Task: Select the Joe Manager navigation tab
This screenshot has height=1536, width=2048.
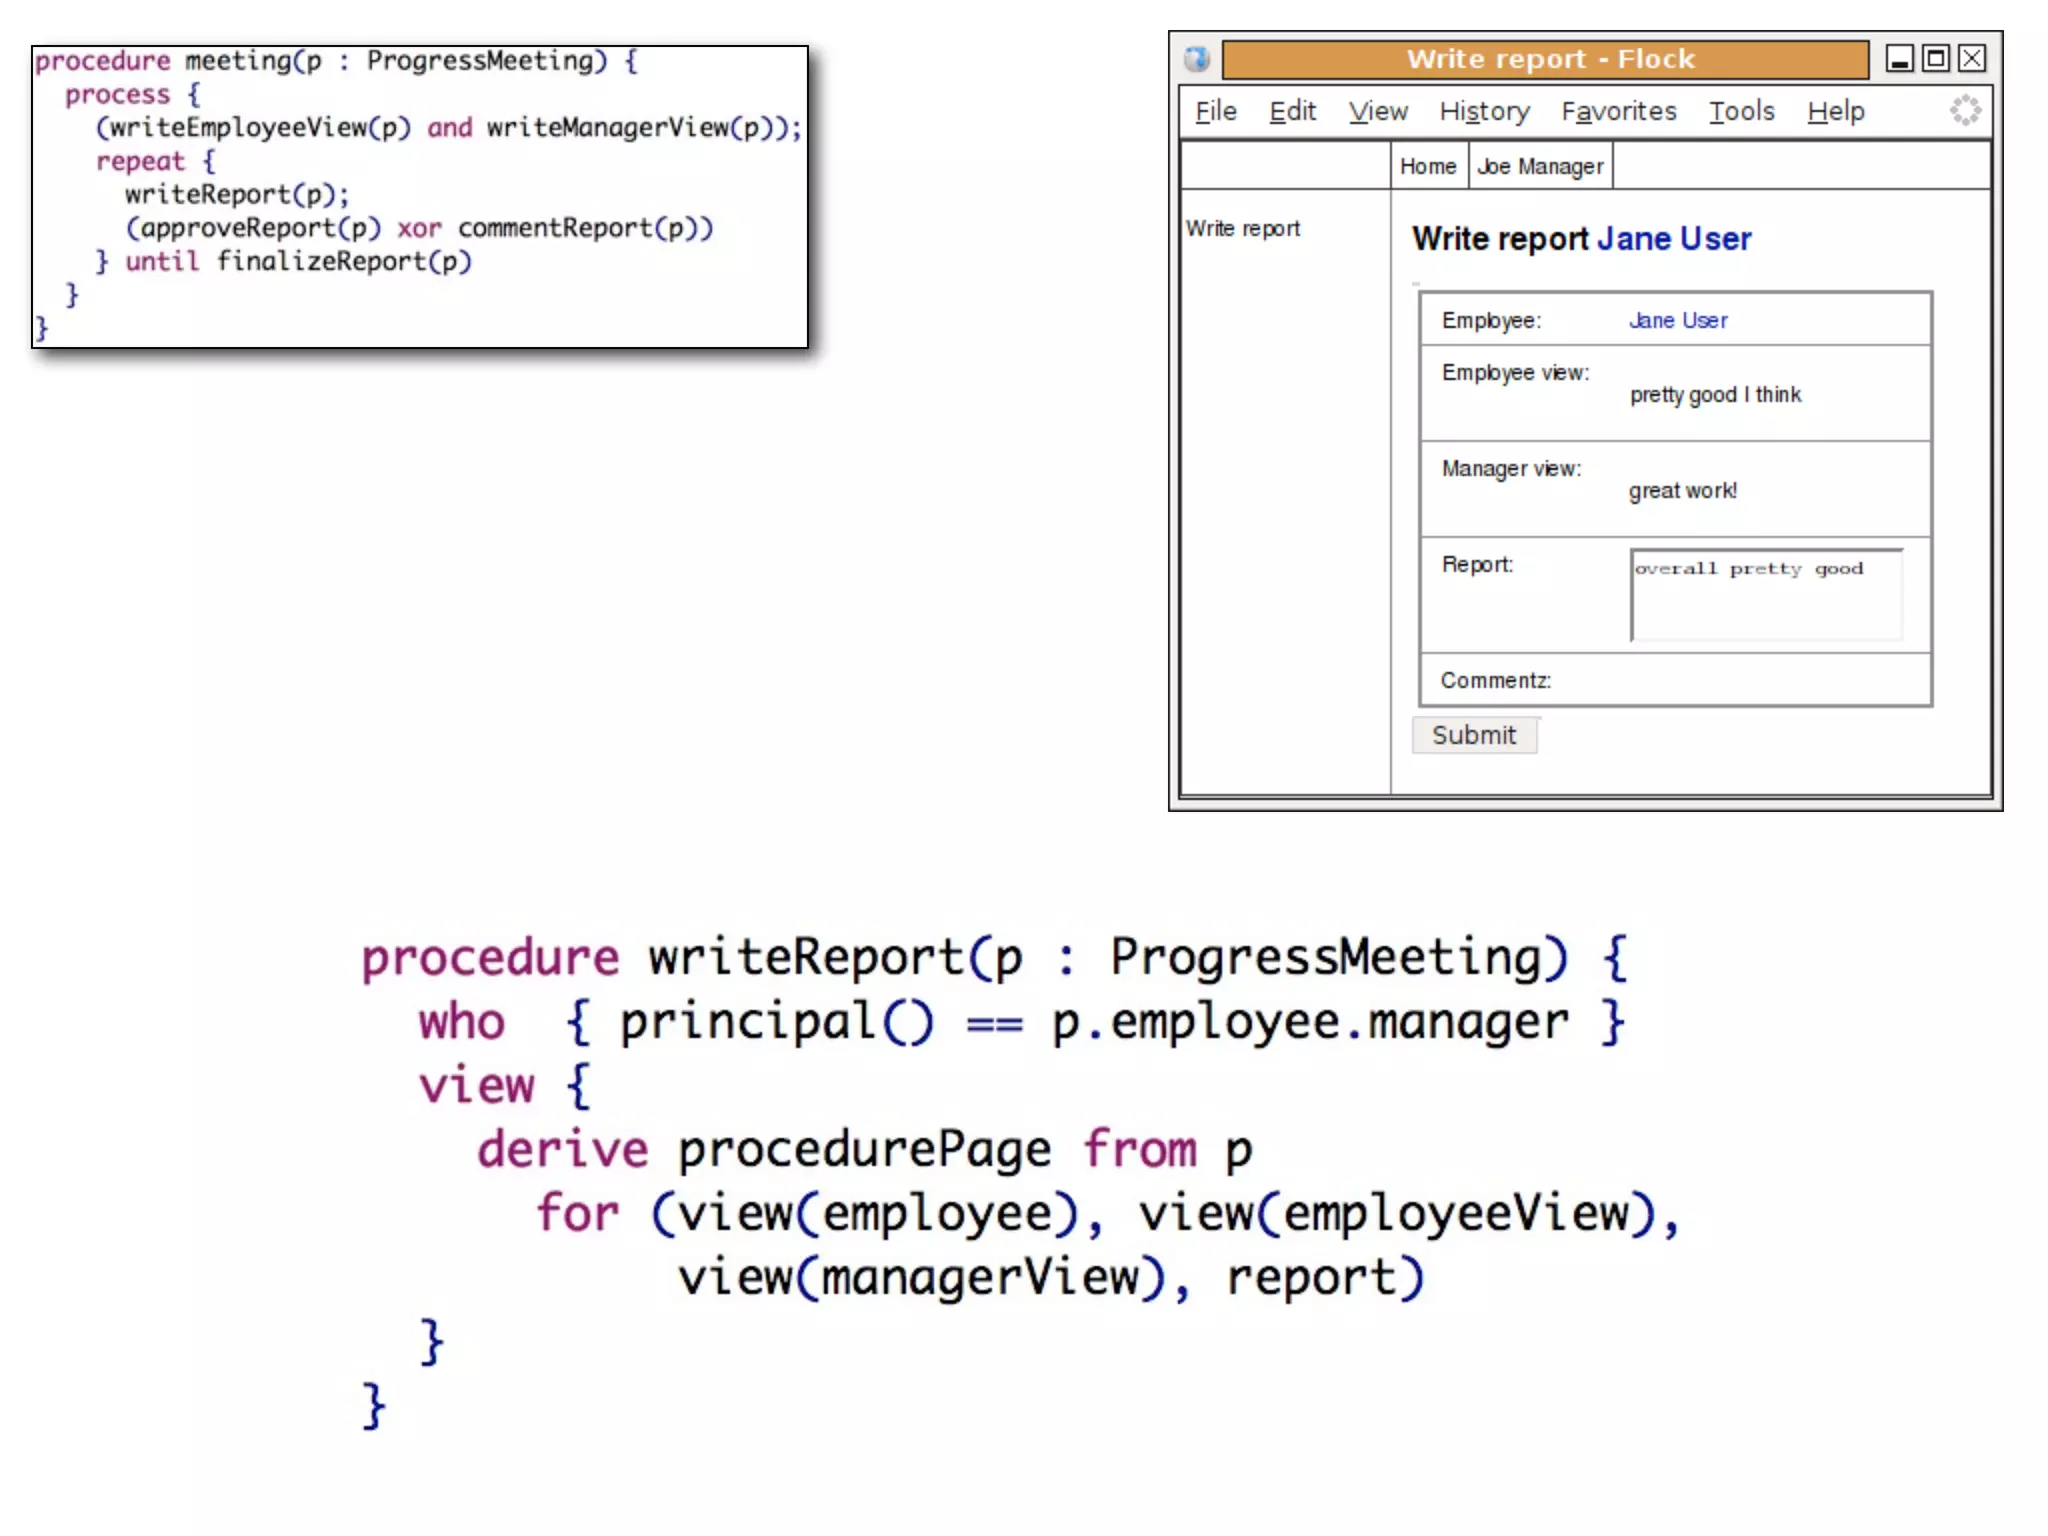Action: 1540,166
